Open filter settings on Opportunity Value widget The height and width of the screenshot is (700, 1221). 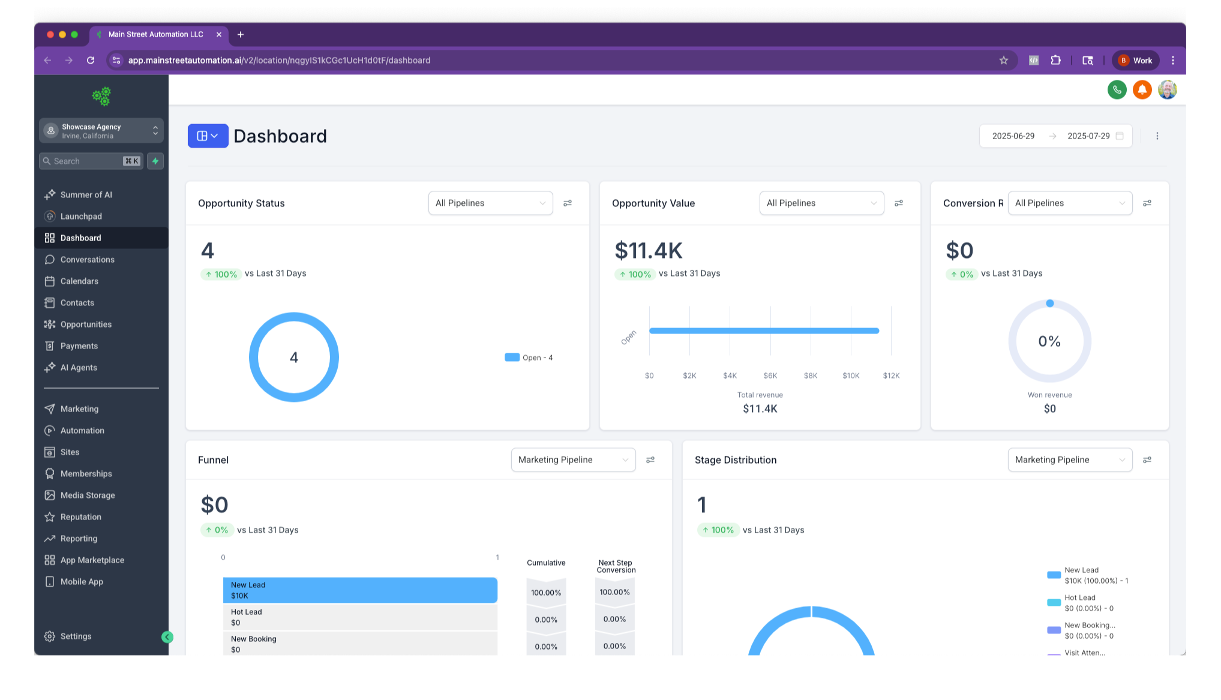click(899, 203)
